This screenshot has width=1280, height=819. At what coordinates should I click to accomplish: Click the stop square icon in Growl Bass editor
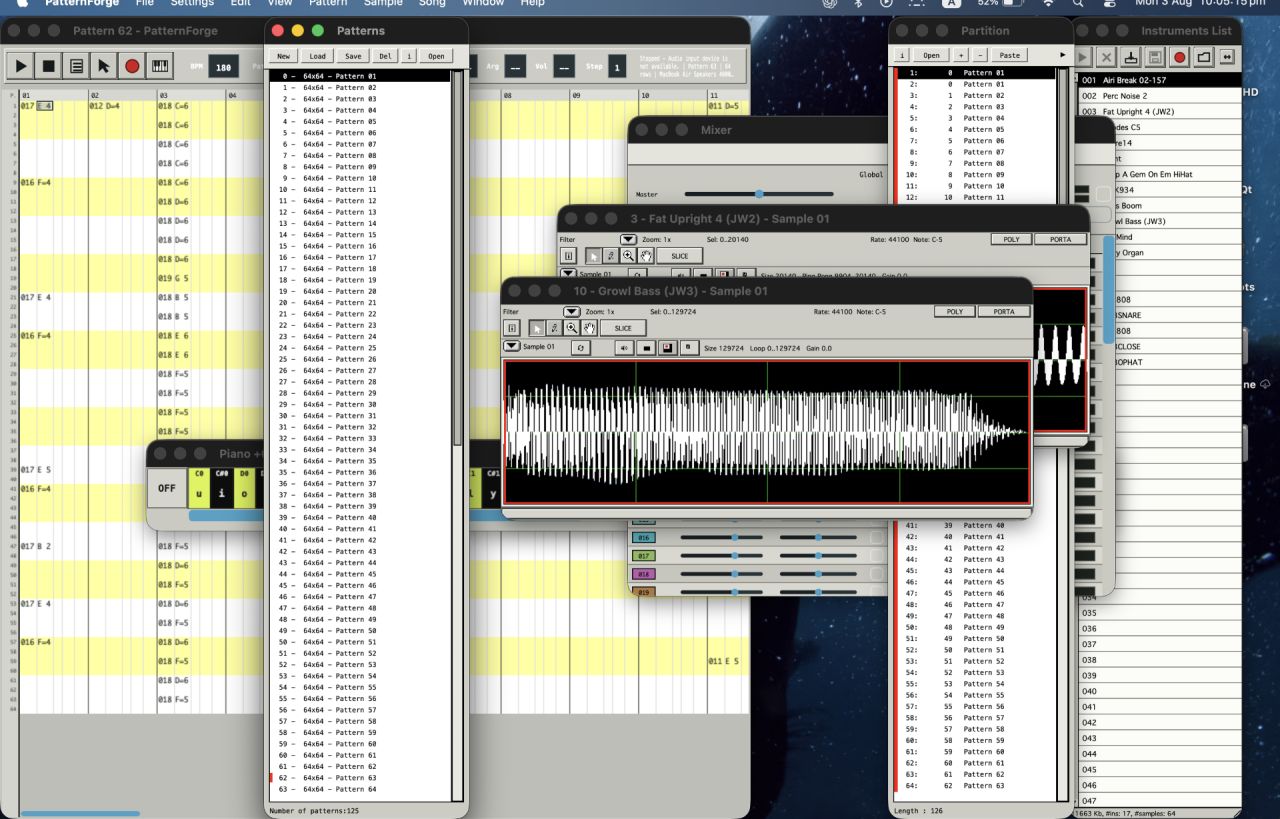646,347
